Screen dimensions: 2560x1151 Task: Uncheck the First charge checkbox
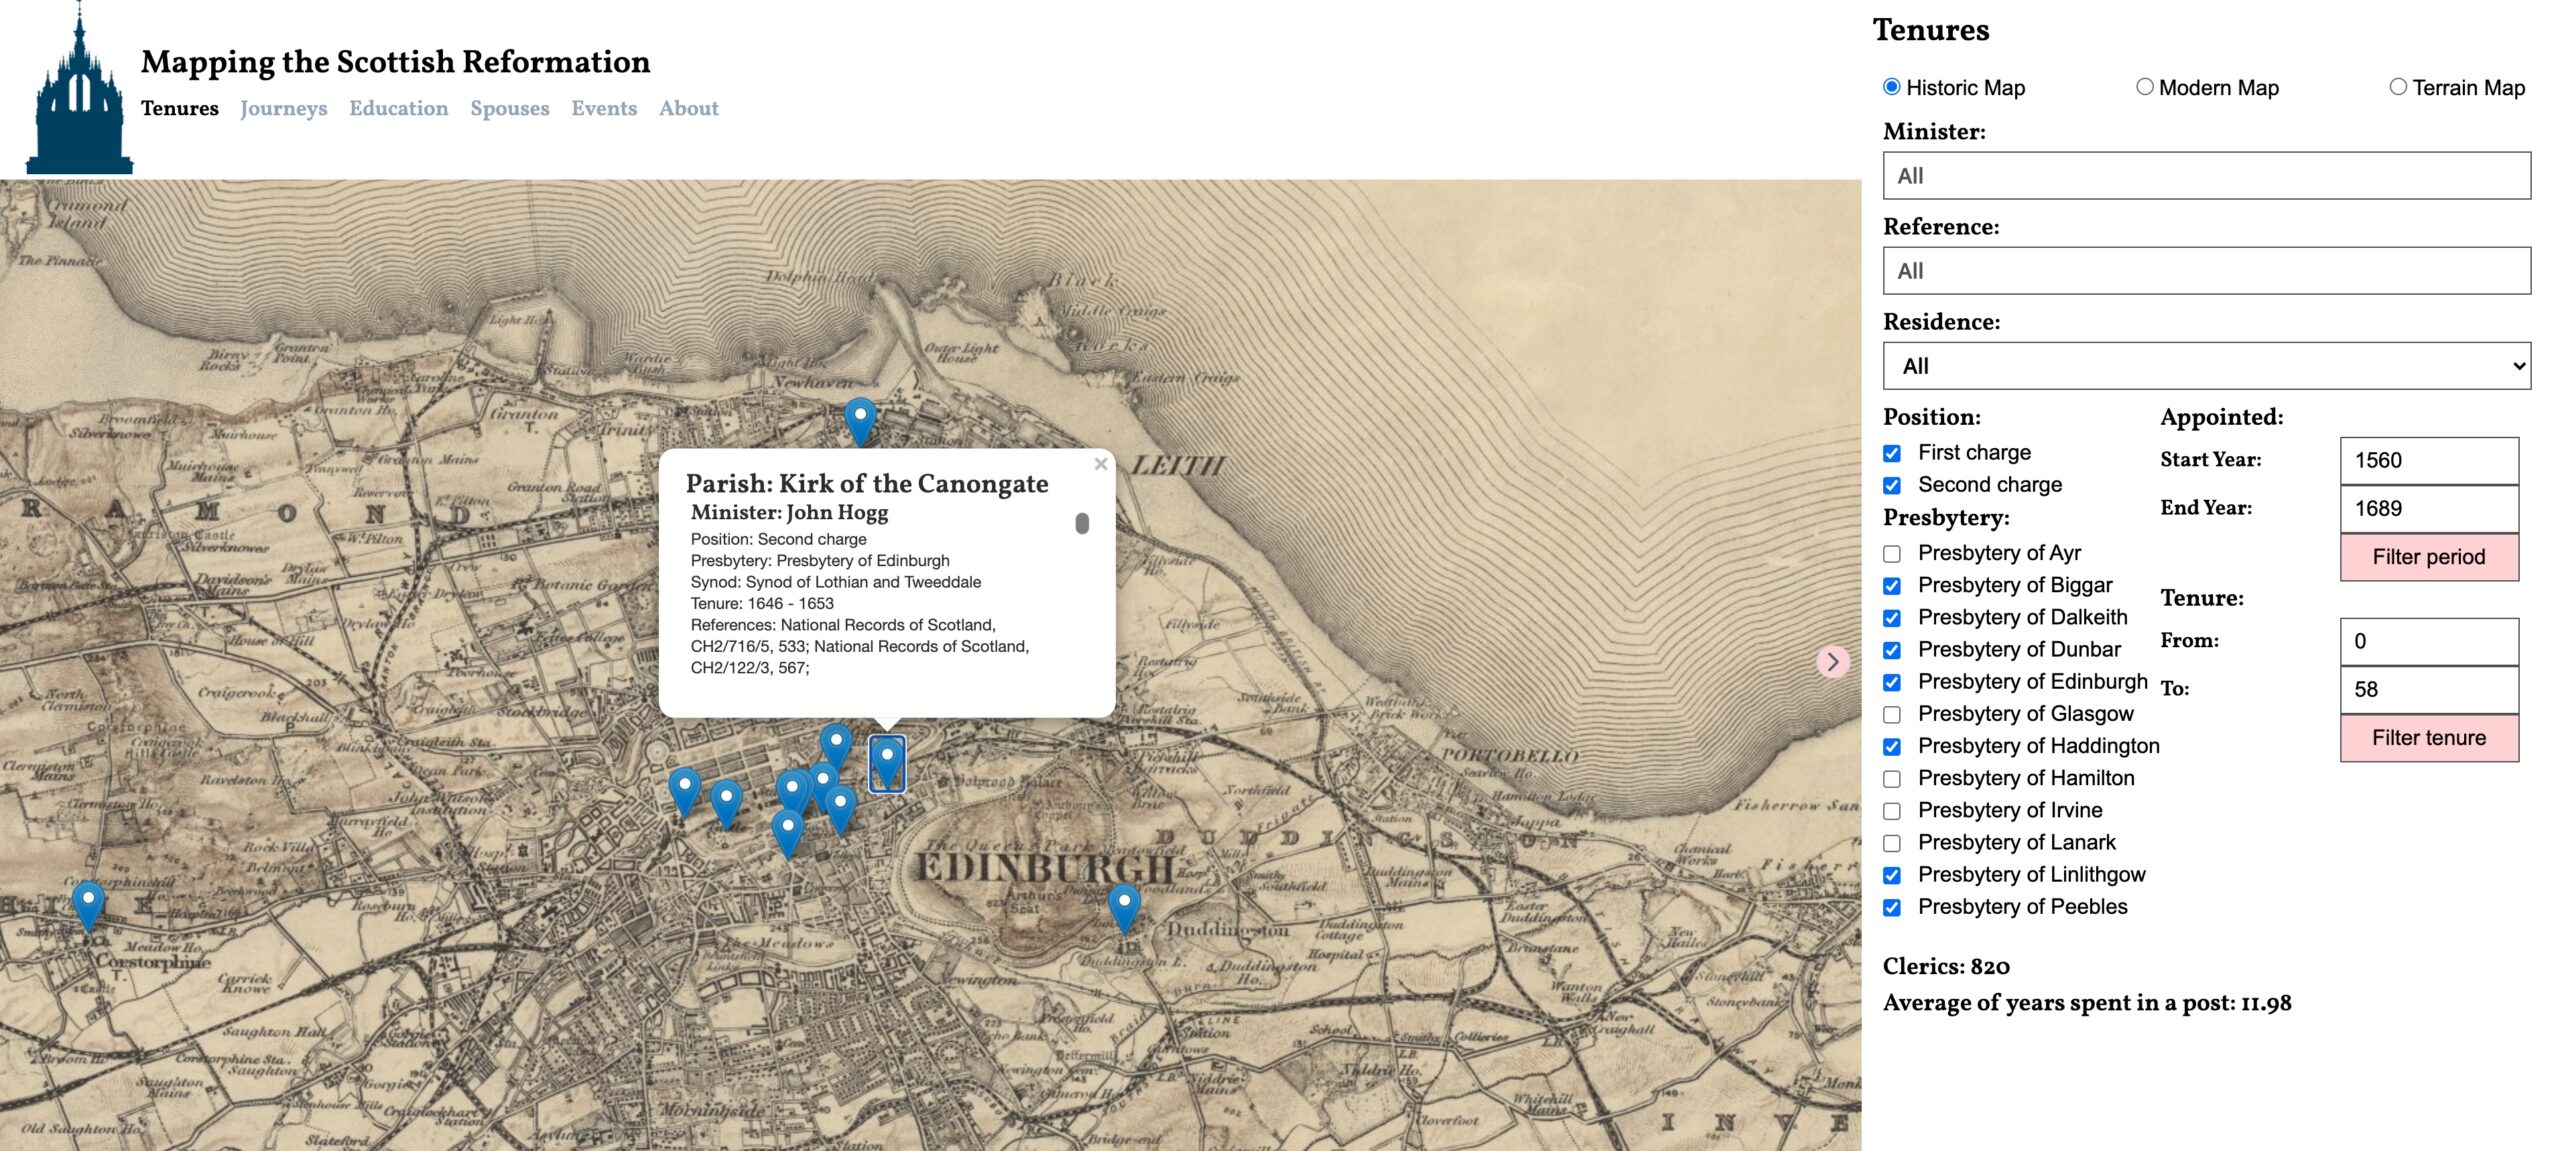coord(1892,453)
